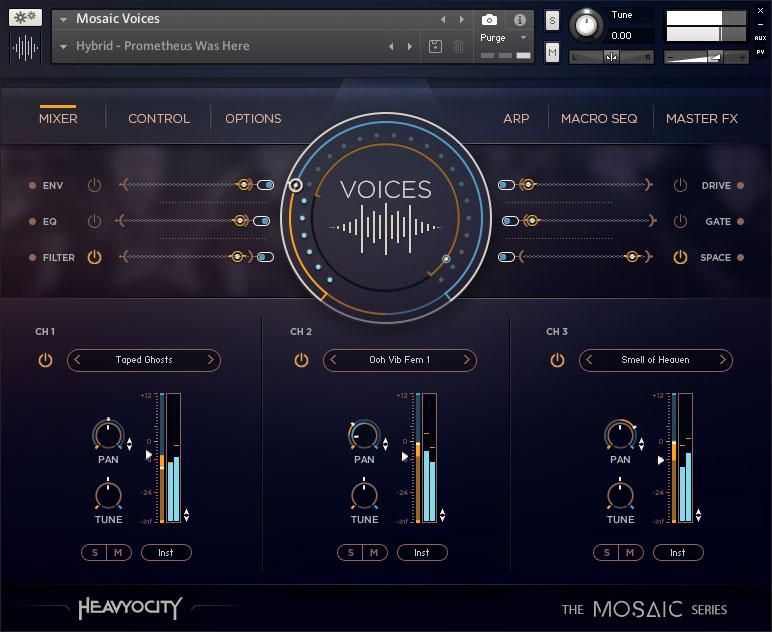Switch to the MIXER tab

click(x=58, y=119)
